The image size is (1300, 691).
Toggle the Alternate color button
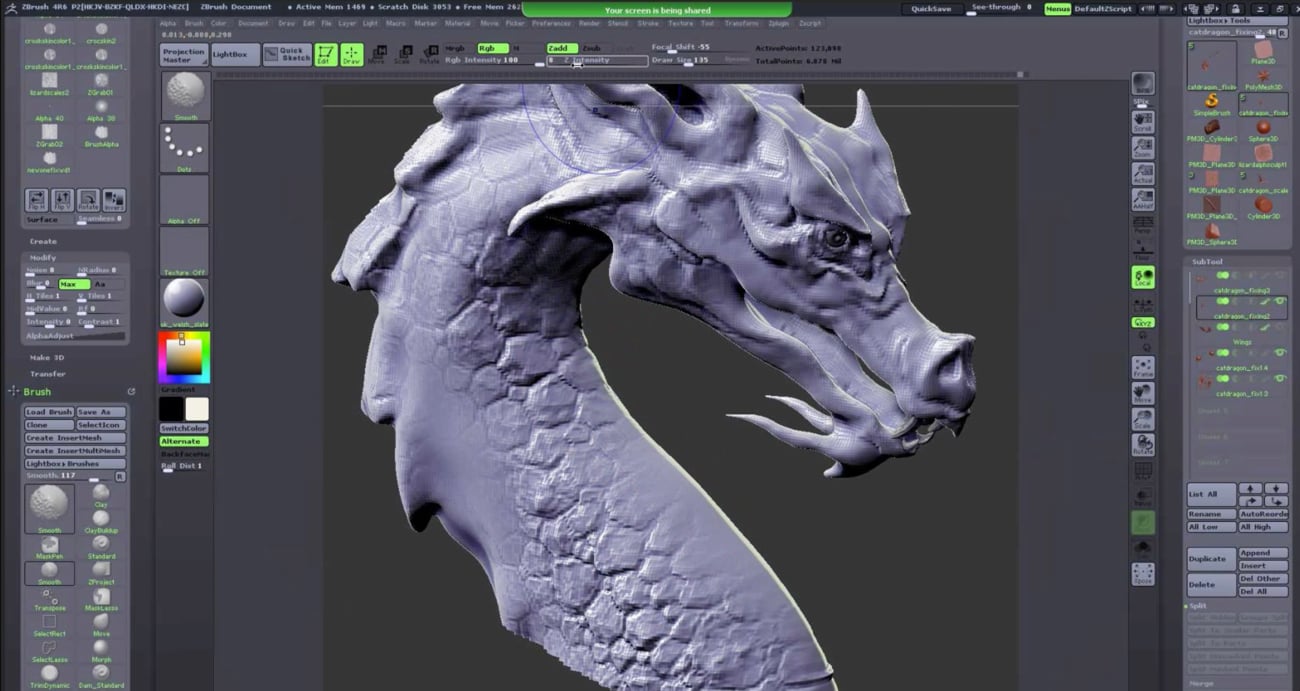pyautogui.click(x=182, y=441)
